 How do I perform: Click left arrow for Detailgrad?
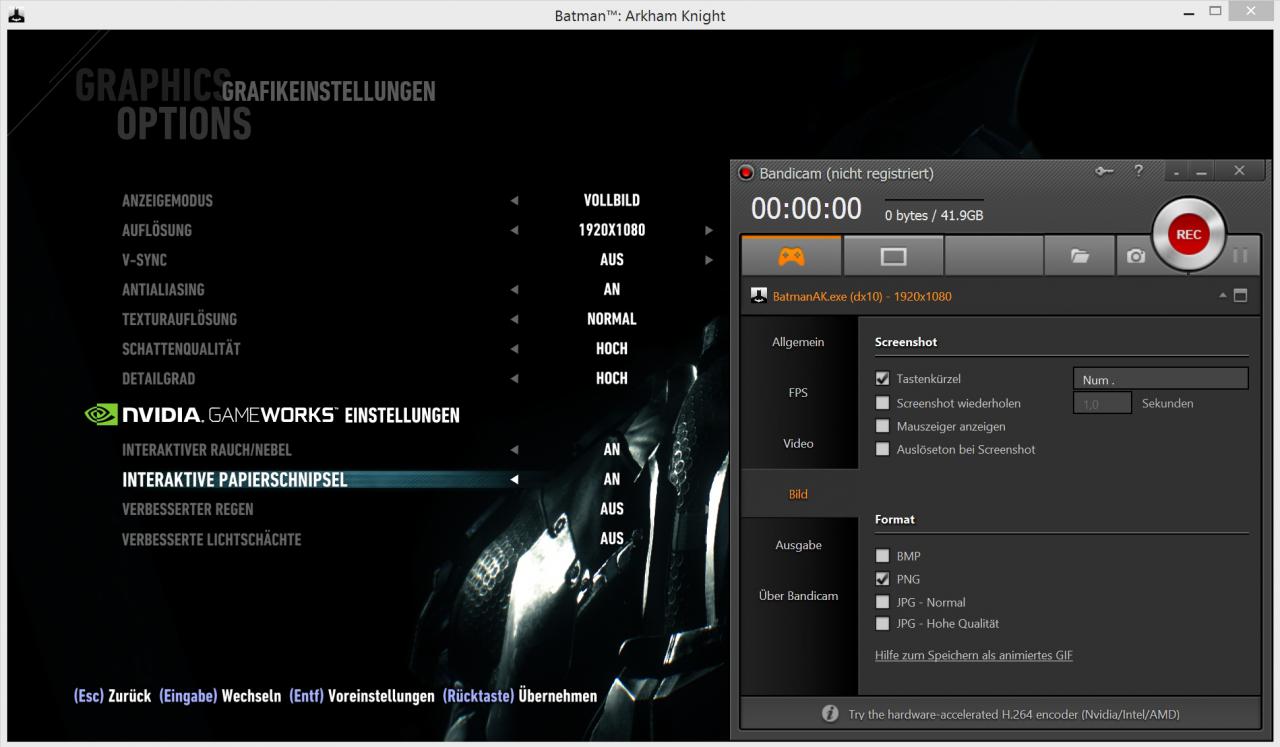[x=514, y=379]
